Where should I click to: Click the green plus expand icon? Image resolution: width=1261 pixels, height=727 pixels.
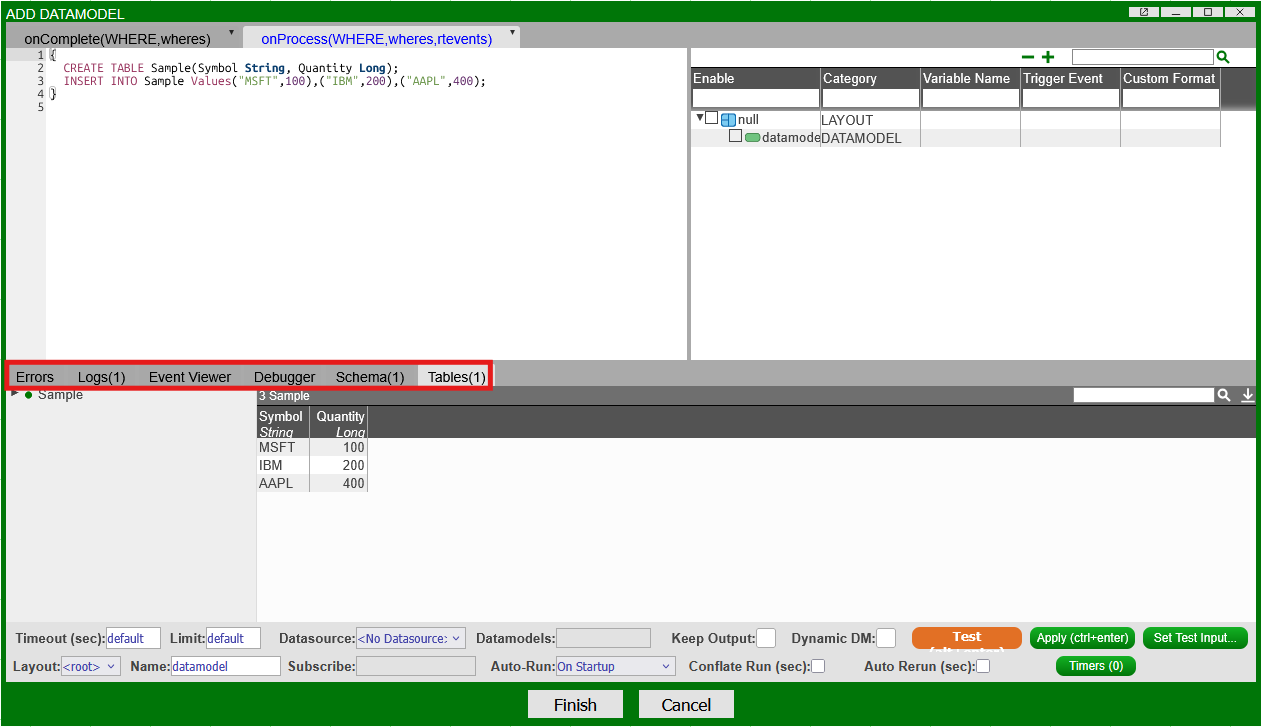tap(1048, 58)
